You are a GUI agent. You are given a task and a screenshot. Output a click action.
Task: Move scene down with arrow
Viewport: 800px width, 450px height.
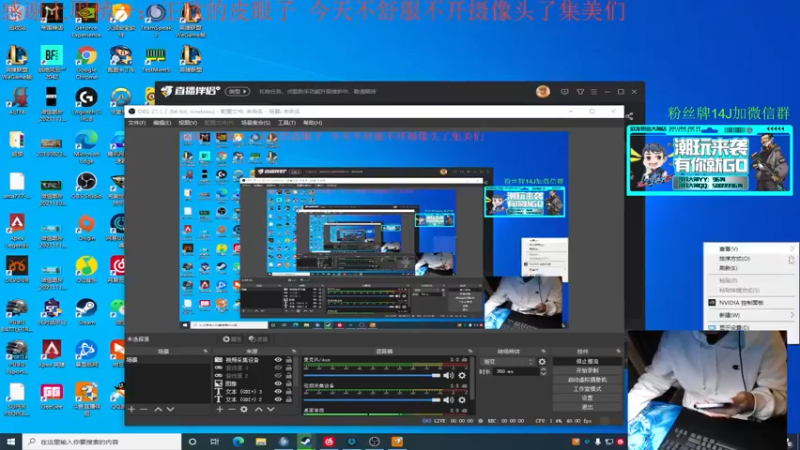(170, 409)
